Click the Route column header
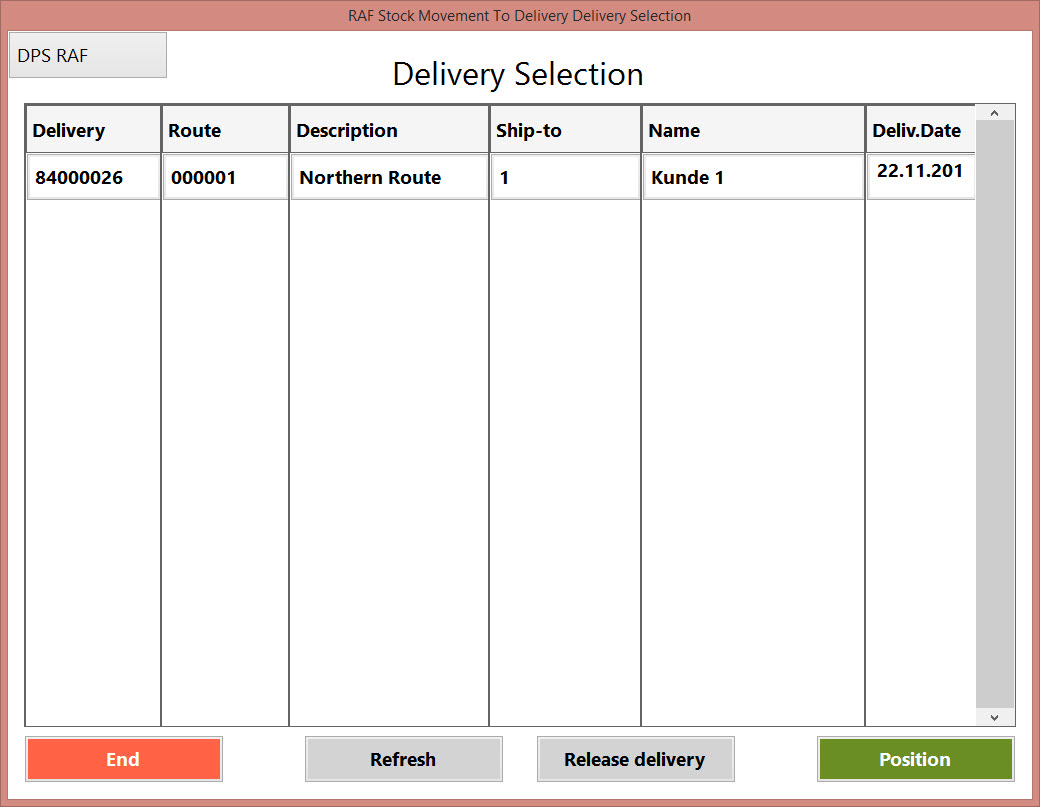The width and height of the screenshot is (1040, 807). coord(225,130)
